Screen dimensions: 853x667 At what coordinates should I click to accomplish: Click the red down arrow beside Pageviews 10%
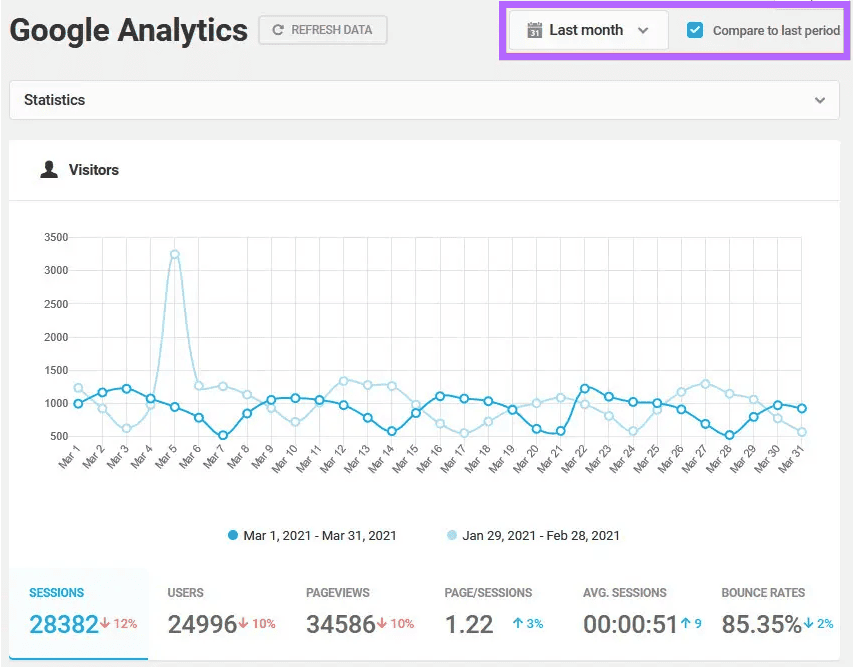tap(382, 623)
